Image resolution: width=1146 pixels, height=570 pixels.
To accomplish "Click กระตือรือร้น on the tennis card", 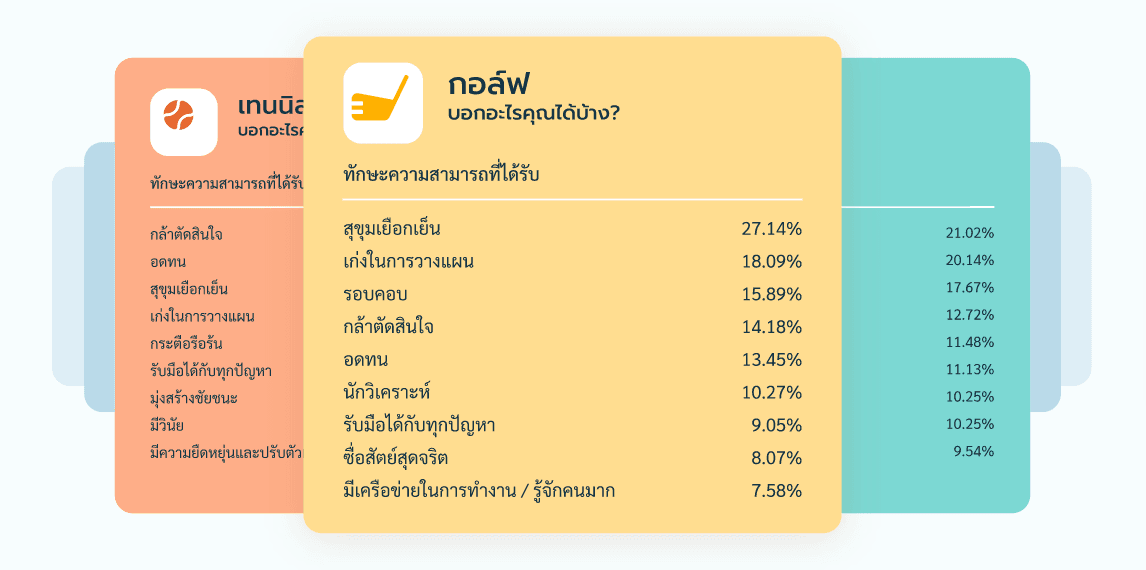I will point(185,344).
